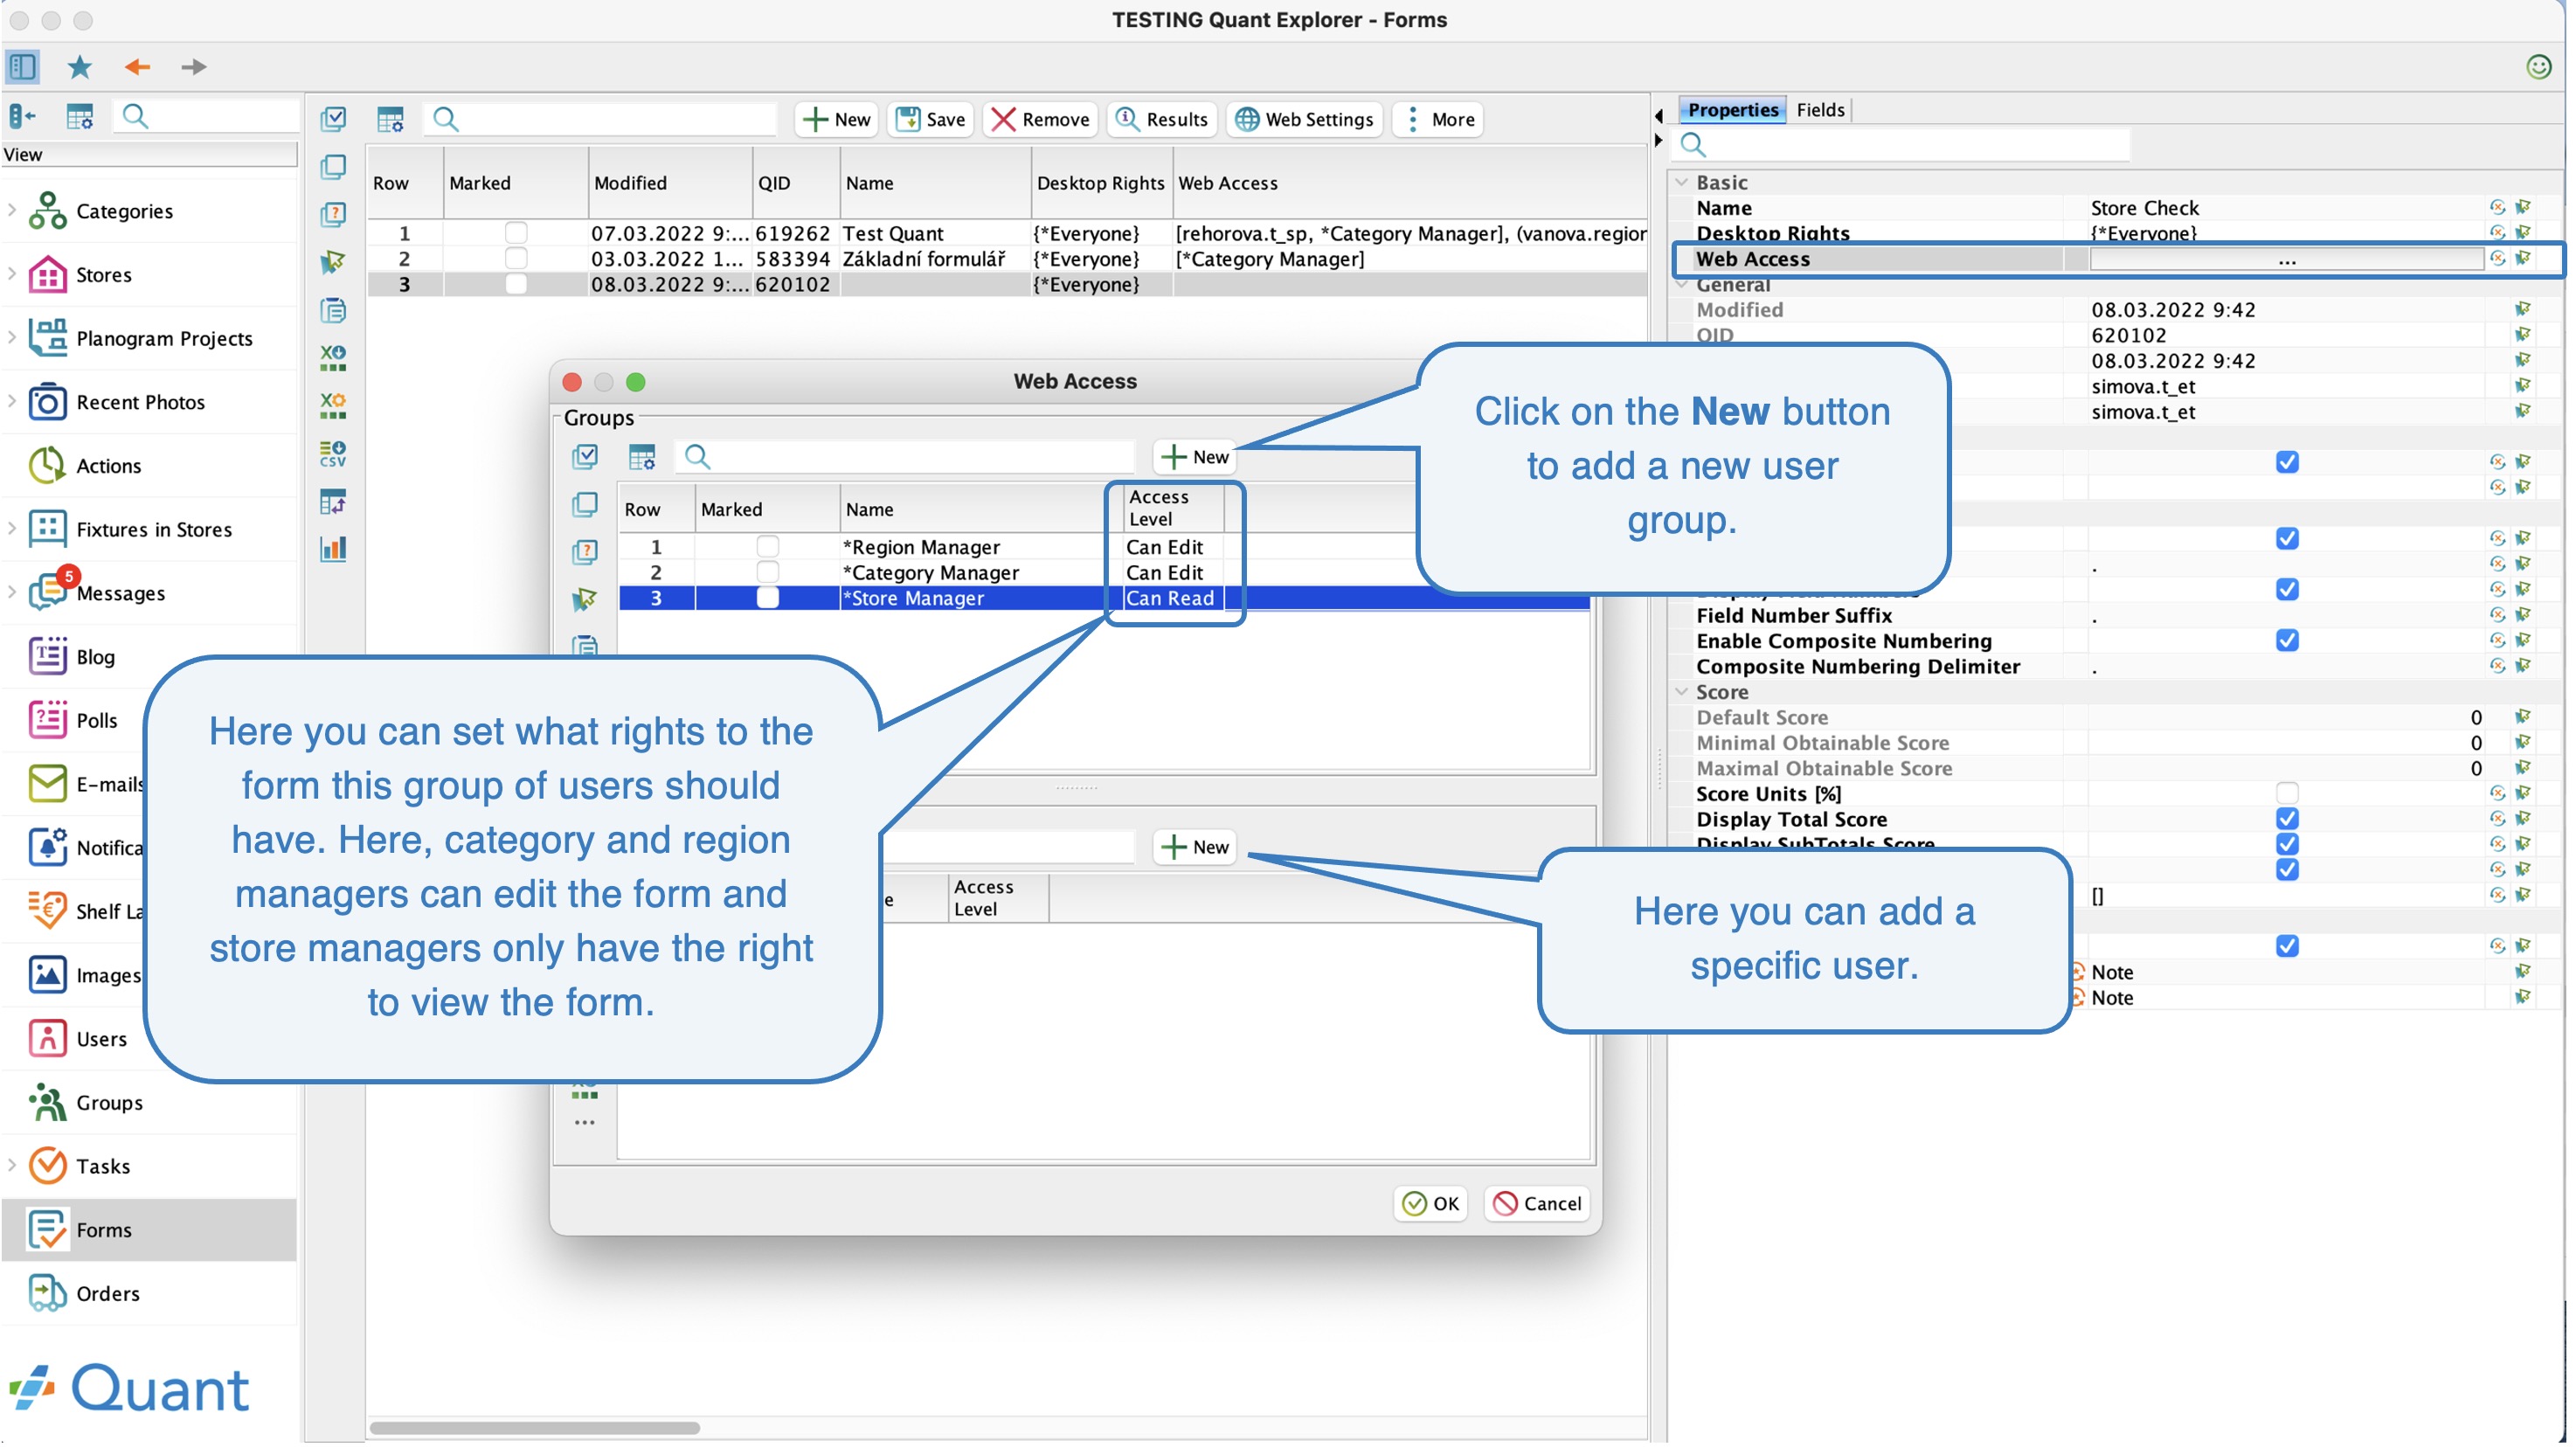Mark the Test Quant row checkbox
The height and width of the screenshot is (1447, 2576).
pos(516,233)
